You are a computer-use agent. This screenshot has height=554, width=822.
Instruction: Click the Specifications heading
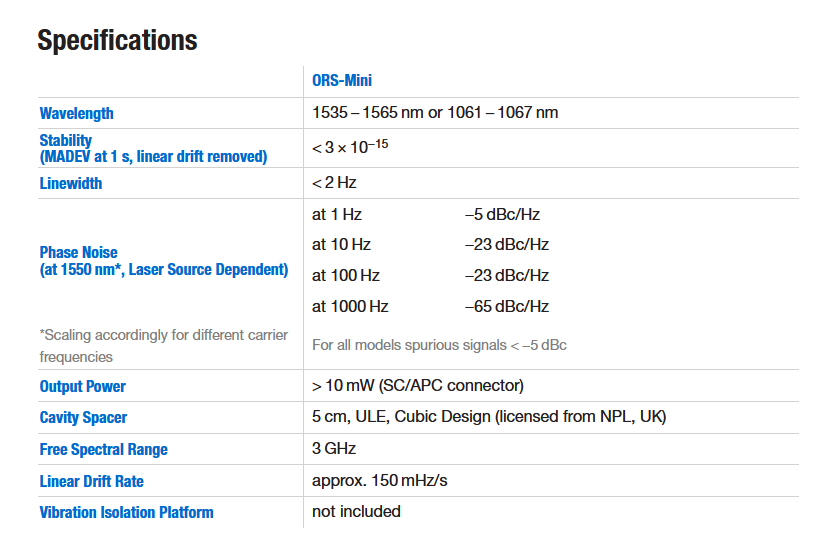pyautogui.click(x=117, y=41)
